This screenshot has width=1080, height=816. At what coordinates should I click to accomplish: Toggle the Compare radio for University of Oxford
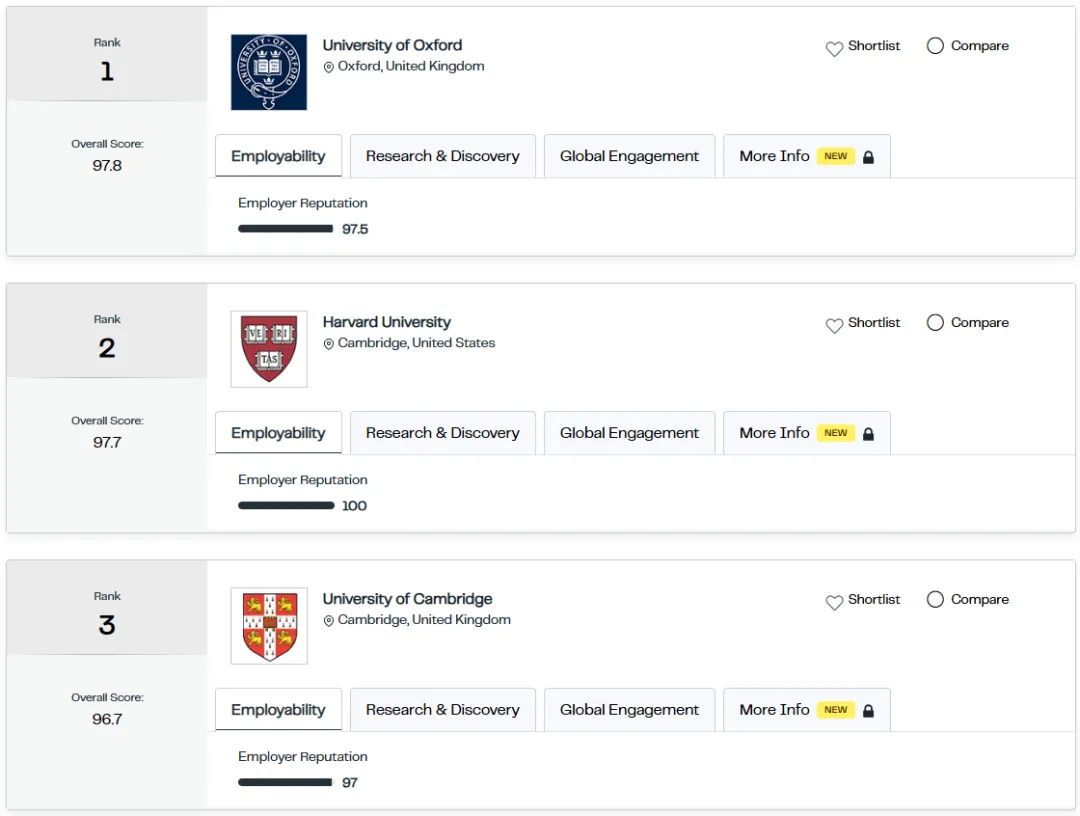(x=935, y=46)
